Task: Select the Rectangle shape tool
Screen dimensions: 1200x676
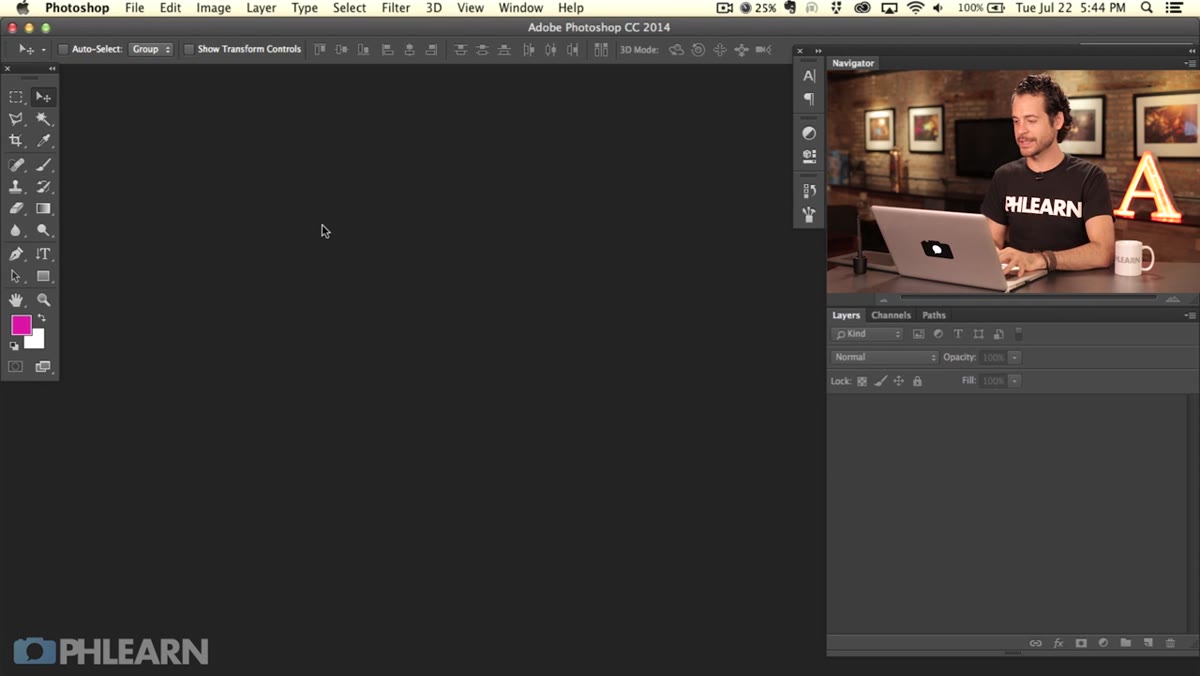Action: (43, 276)
